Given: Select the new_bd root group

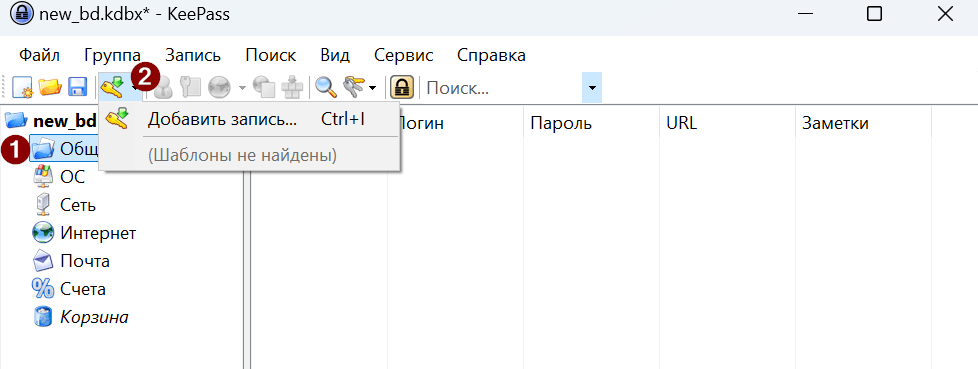Looking at the screenshot, I should point(65,120).
